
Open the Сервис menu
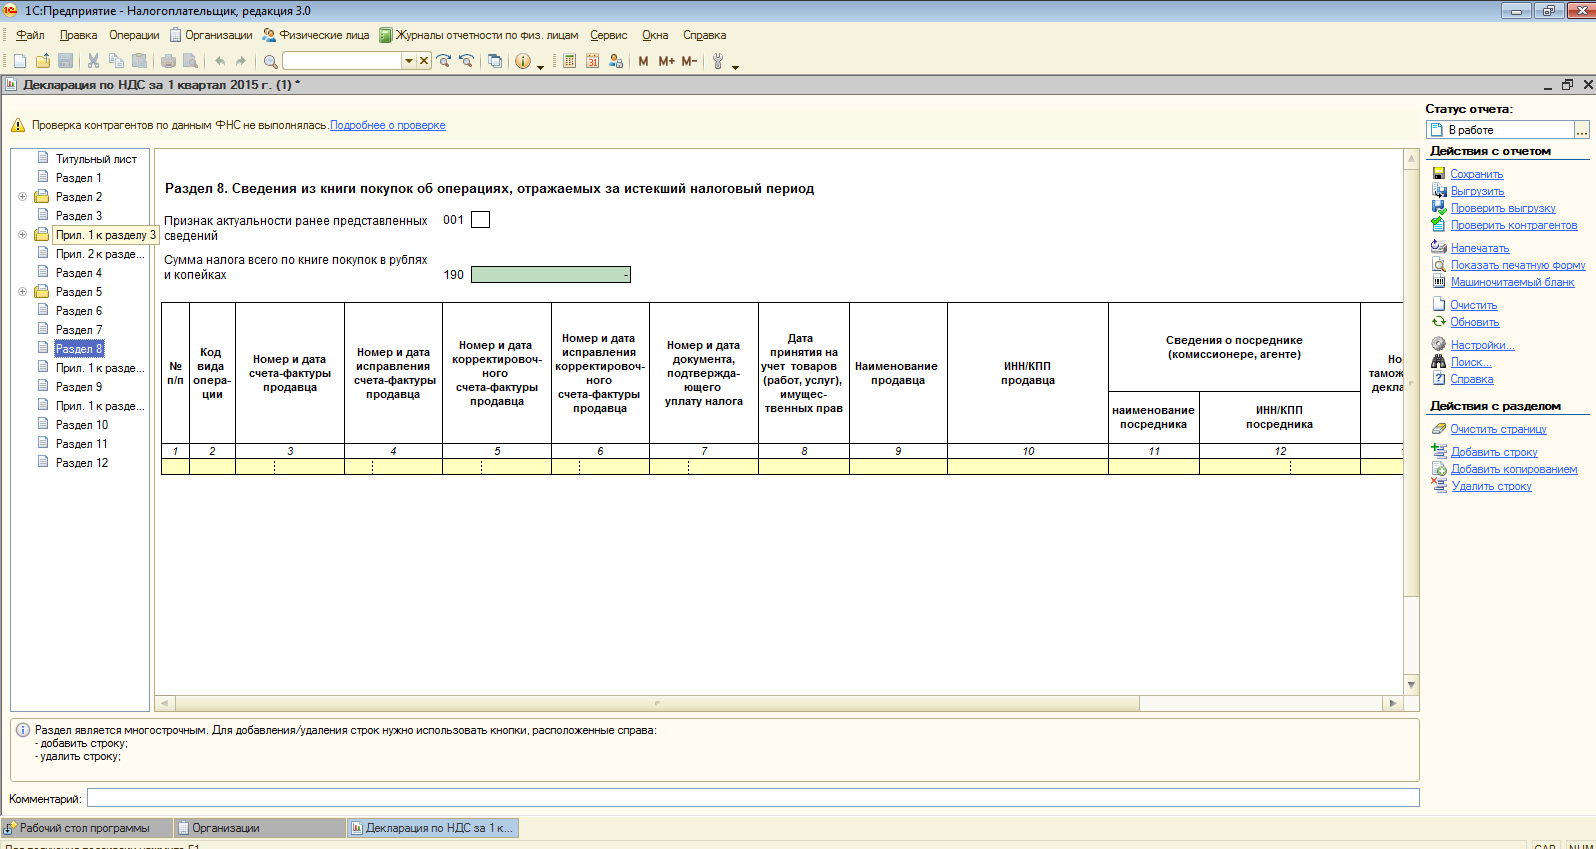click(608, 35)
